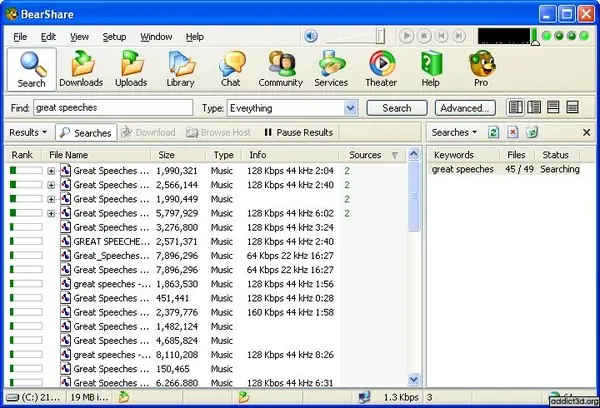Click the results scrollbar down arrow
The image size is (600, 408).
tap(414, 379)
